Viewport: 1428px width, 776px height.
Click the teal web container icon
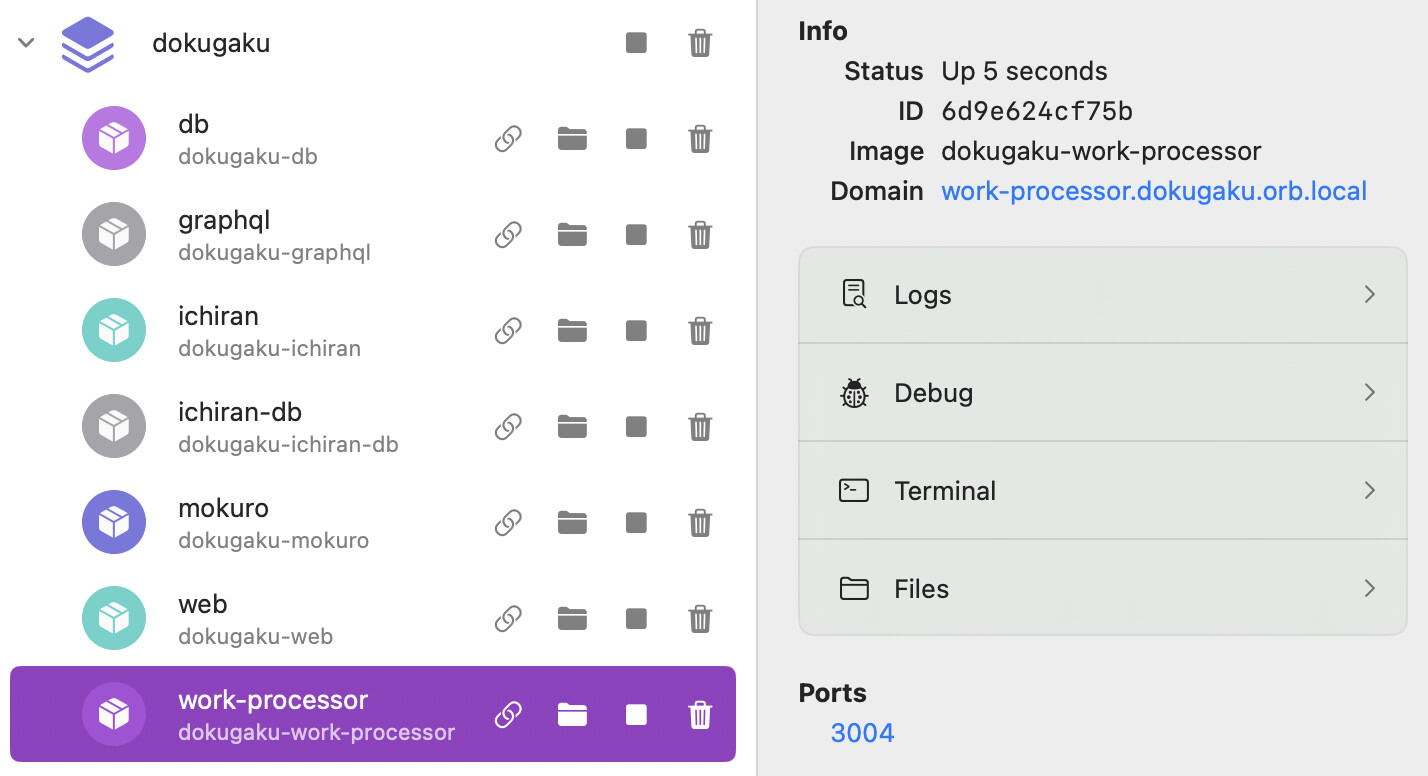[114, 618]
